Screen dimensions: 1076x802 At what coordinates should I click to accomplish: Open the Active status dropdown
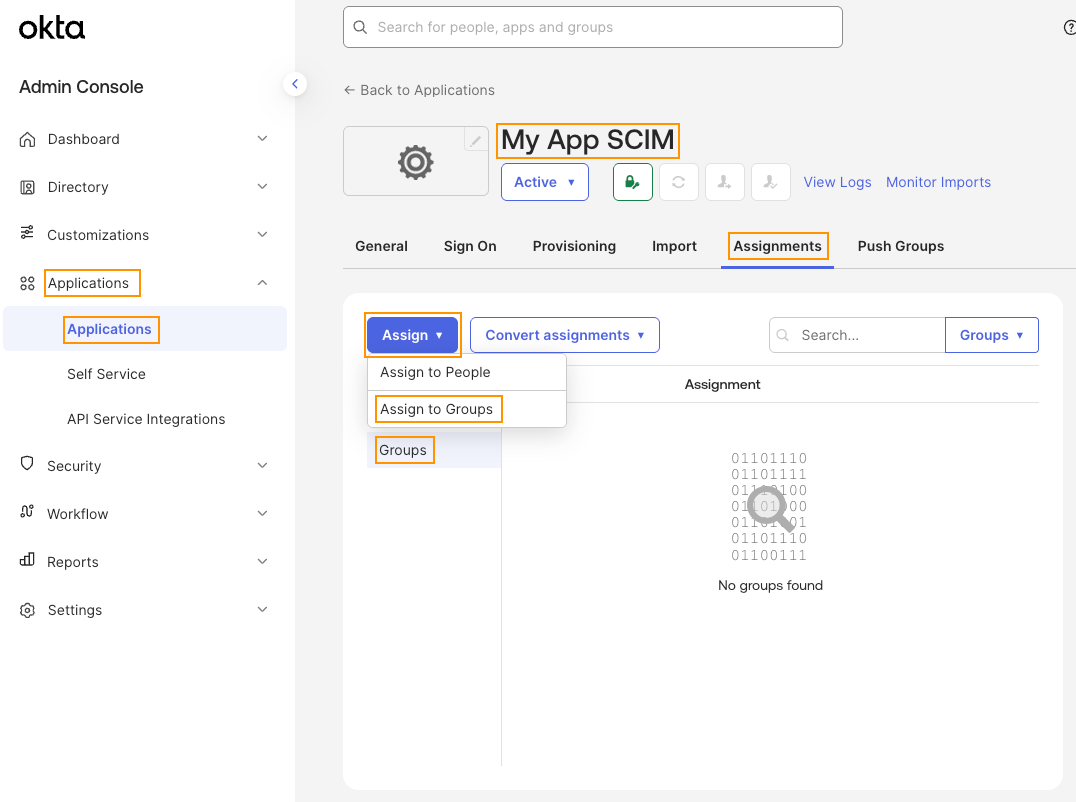click(x=545, y=182)
